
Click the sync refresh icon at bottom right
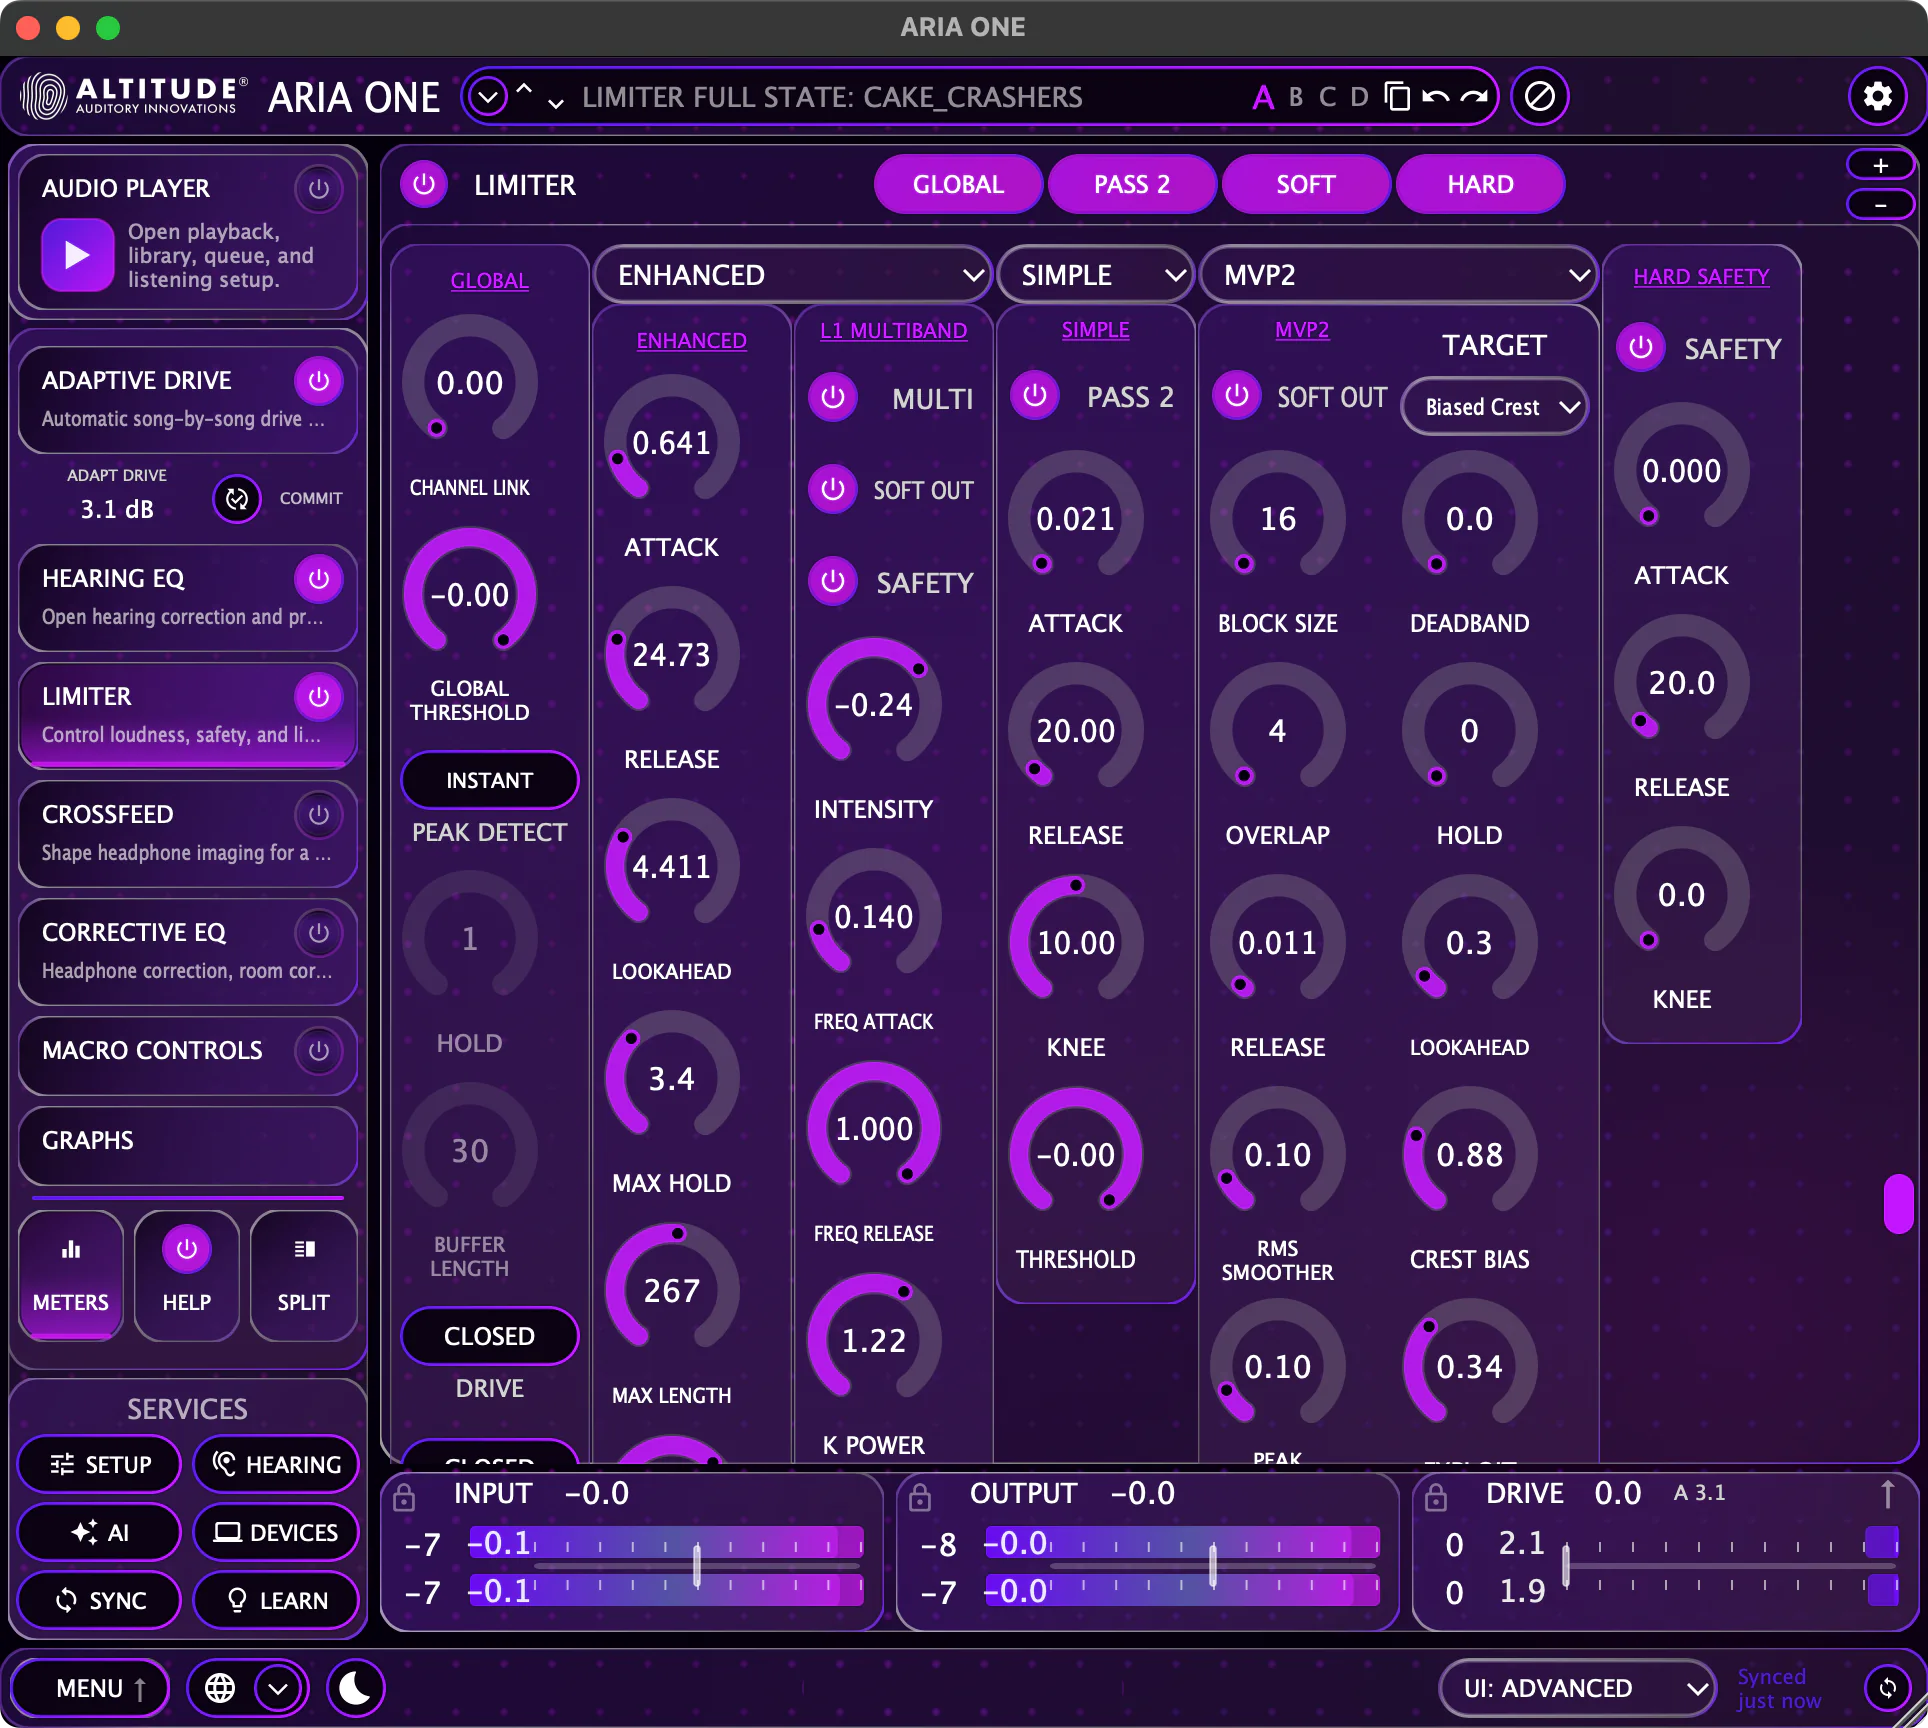pos(1887,1688)
